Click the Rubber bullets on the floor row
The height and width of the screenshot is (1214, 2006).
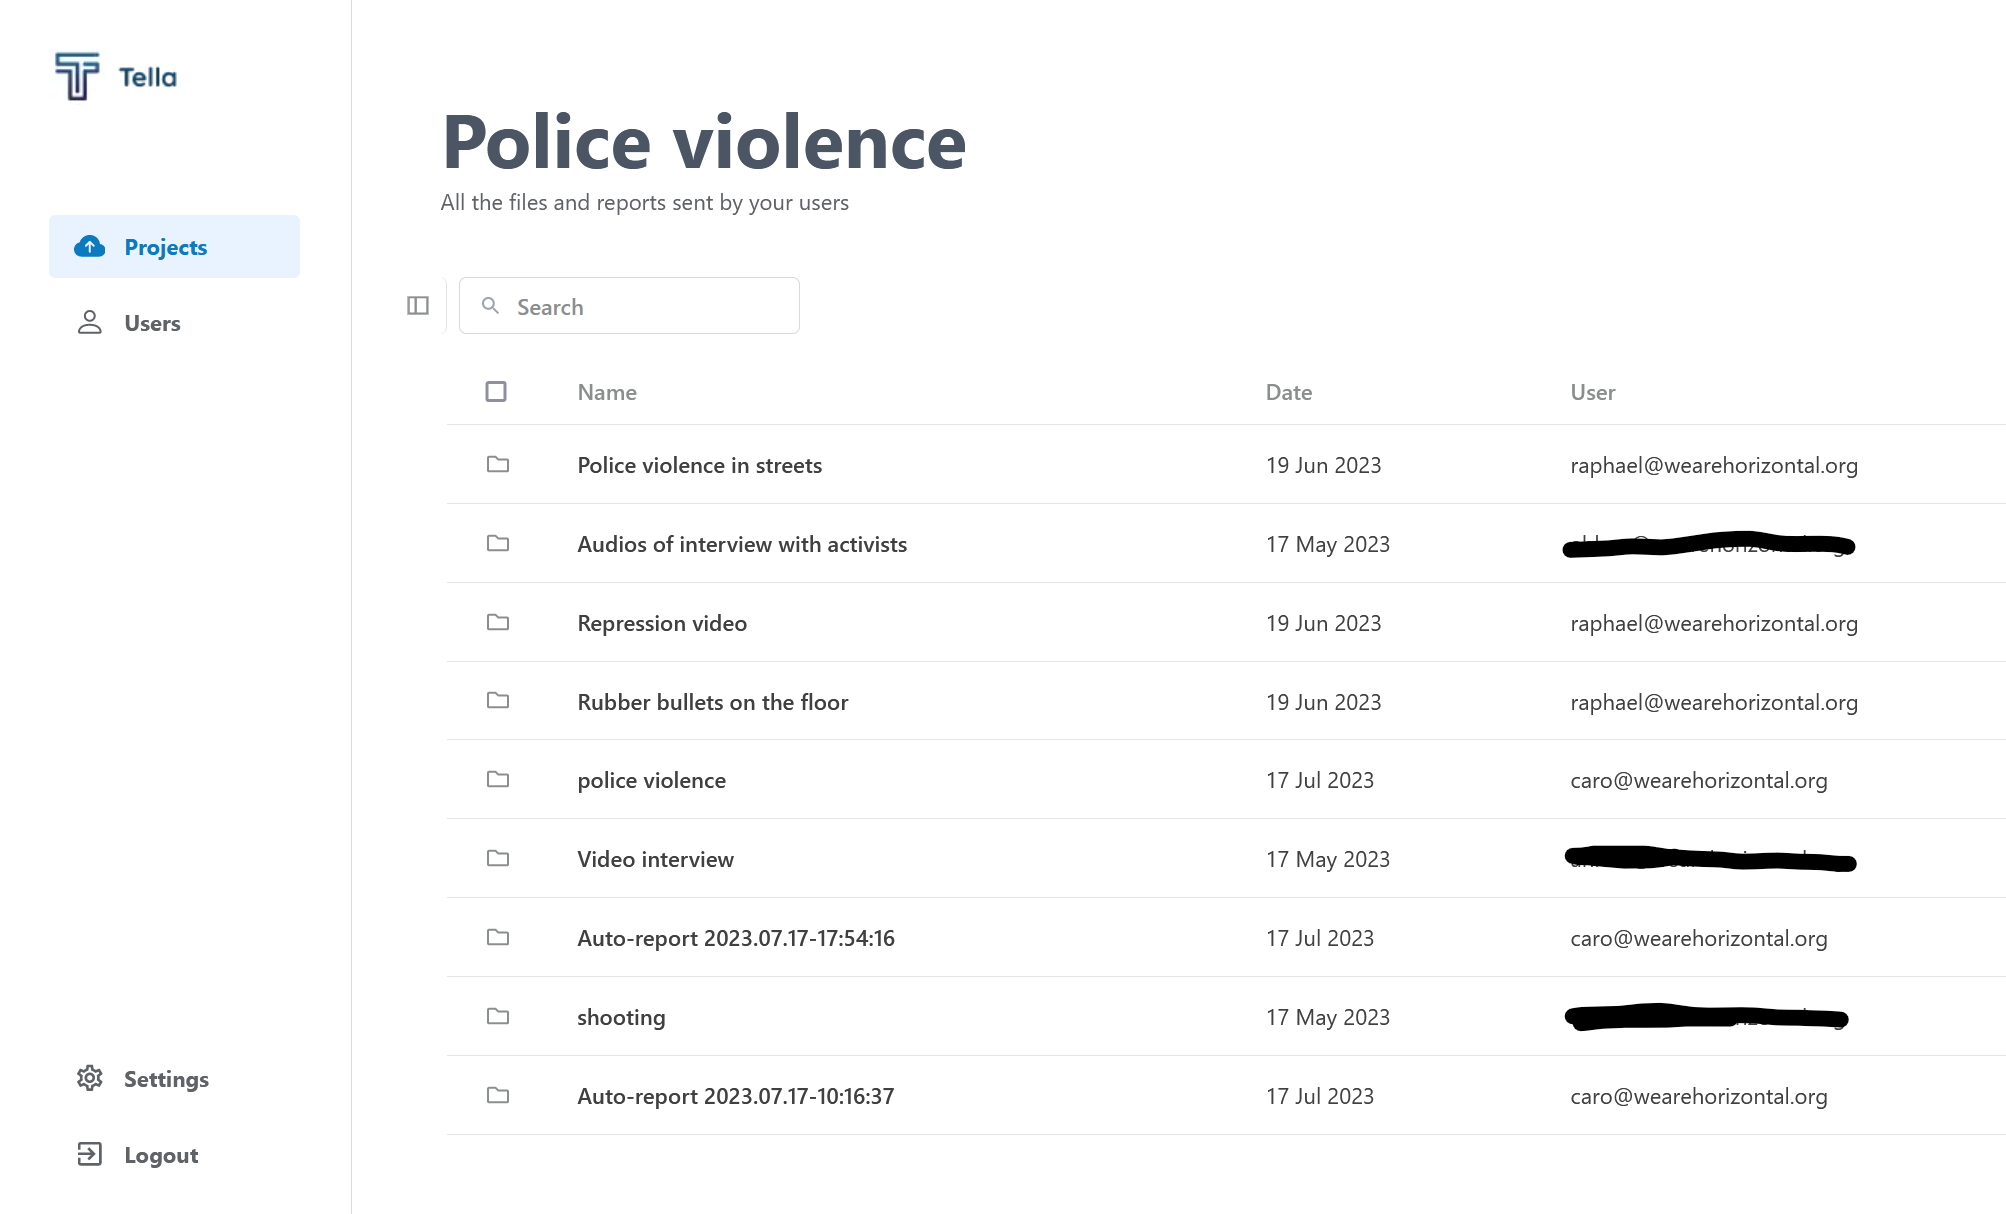712,701
